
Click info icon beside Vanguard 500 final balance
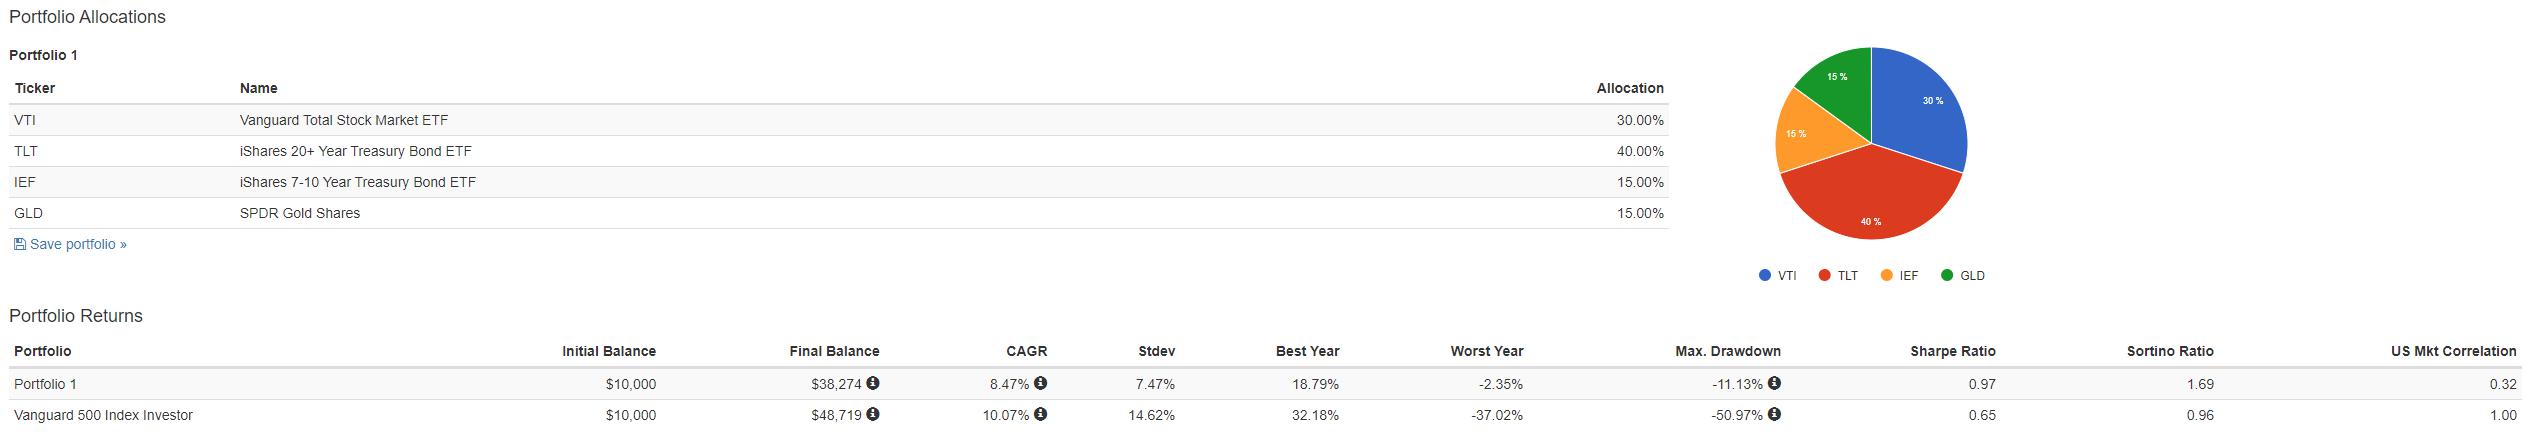click(873, 414)
